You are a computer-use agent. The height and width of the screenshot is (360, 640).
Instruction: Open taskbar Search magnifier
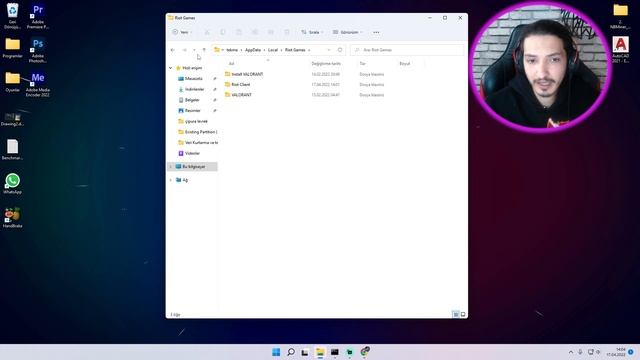tap(291, 352)
